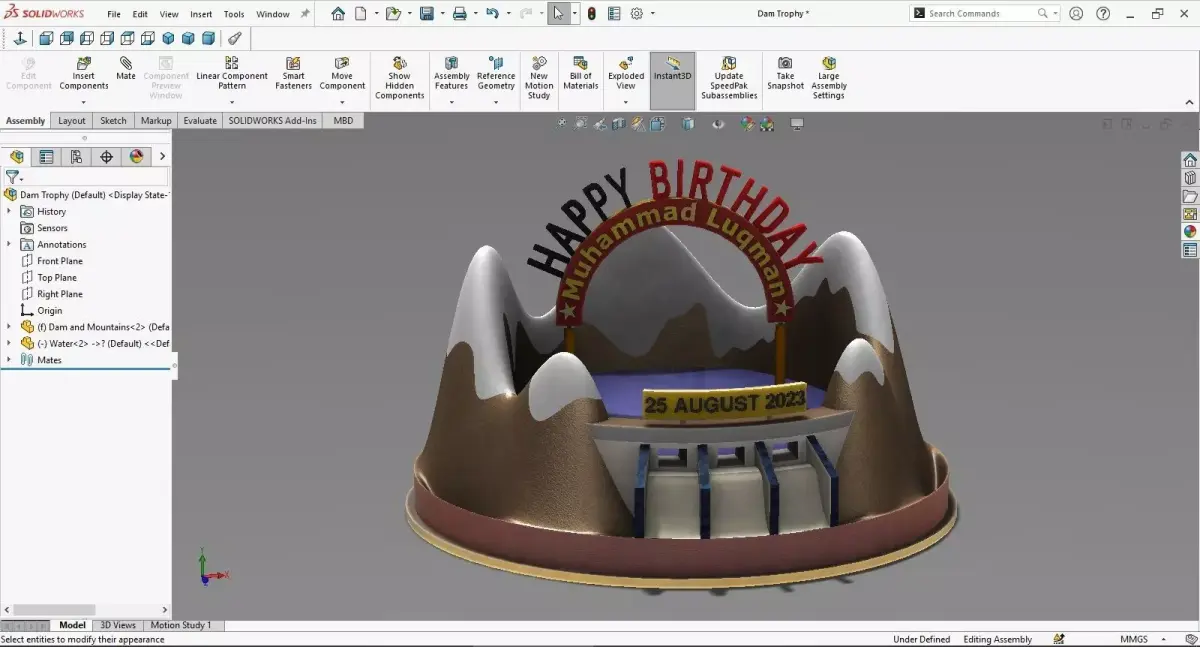
Task: Print using the printer icon
Action: pyautogui.click(x=459, y=14)
